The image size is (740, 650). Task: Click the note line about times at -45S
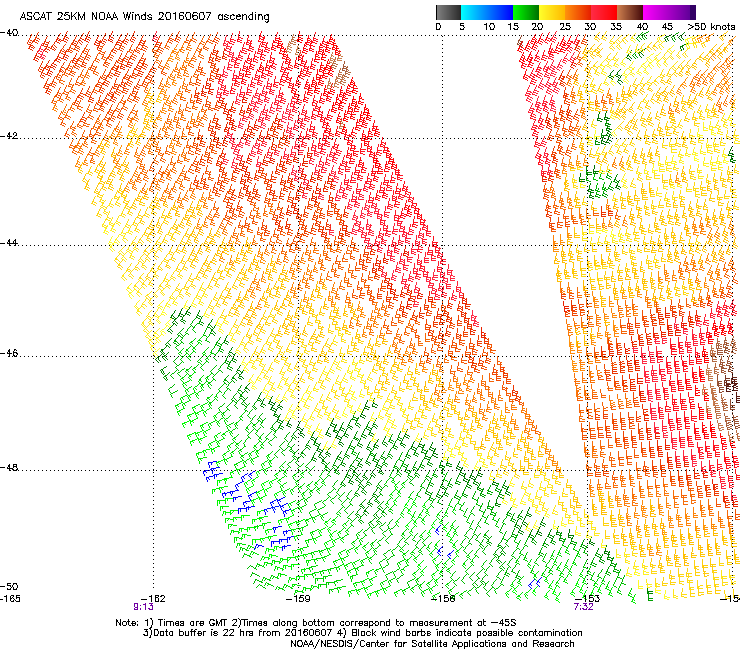tap(316, 623)
